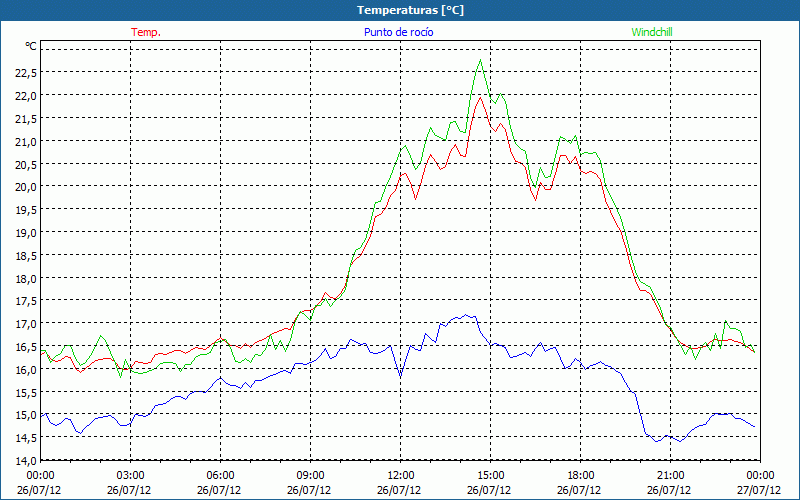Click the 16,0 y-axis value
Screen dimensions: 800x500
(x=26, y=369)
